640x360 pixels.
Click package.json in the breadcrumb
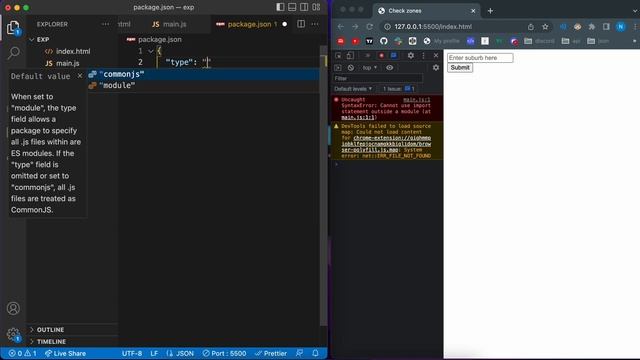pos(160,40)
